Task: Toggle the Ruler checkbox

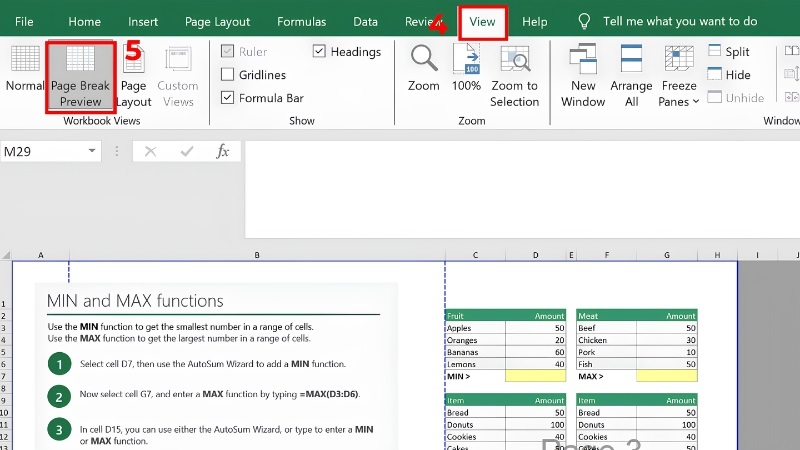Action: tap(228, 51)
